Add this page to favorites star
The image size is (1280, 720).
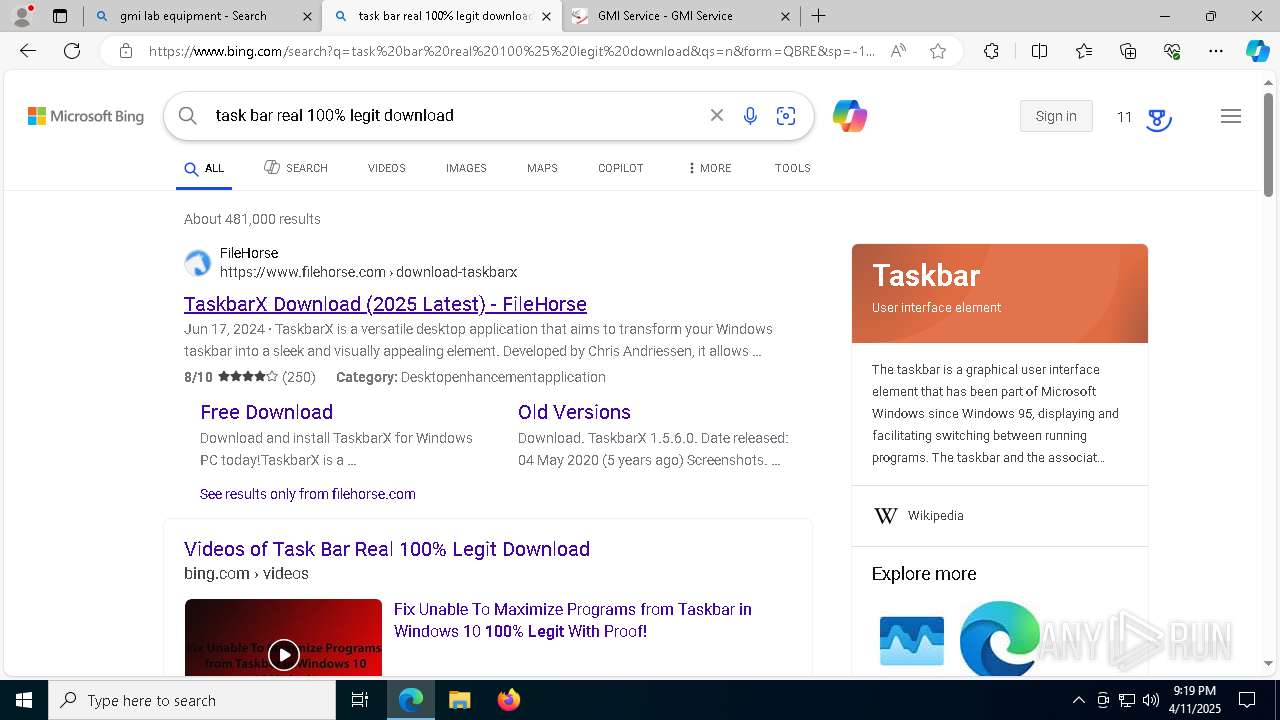[x=938, y=51]
